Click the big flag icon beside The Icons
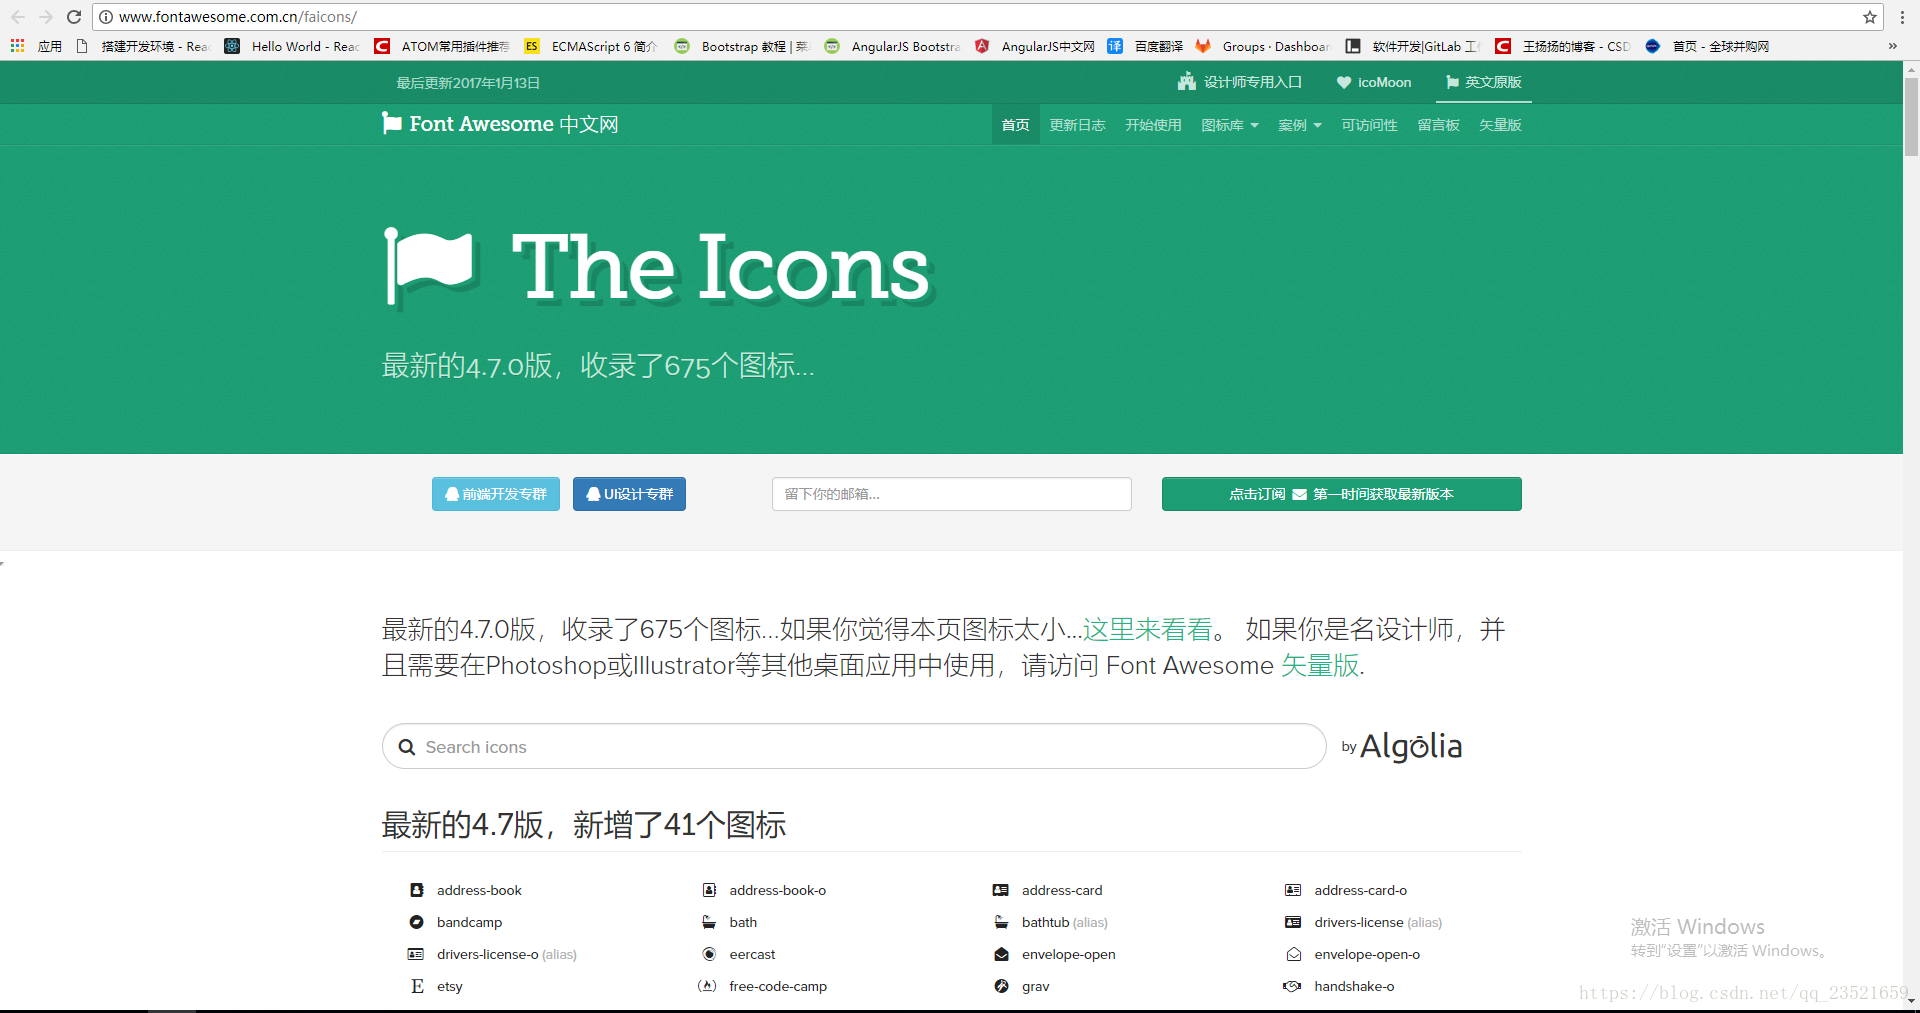1920x1013 pixels. tap(429, 266)
